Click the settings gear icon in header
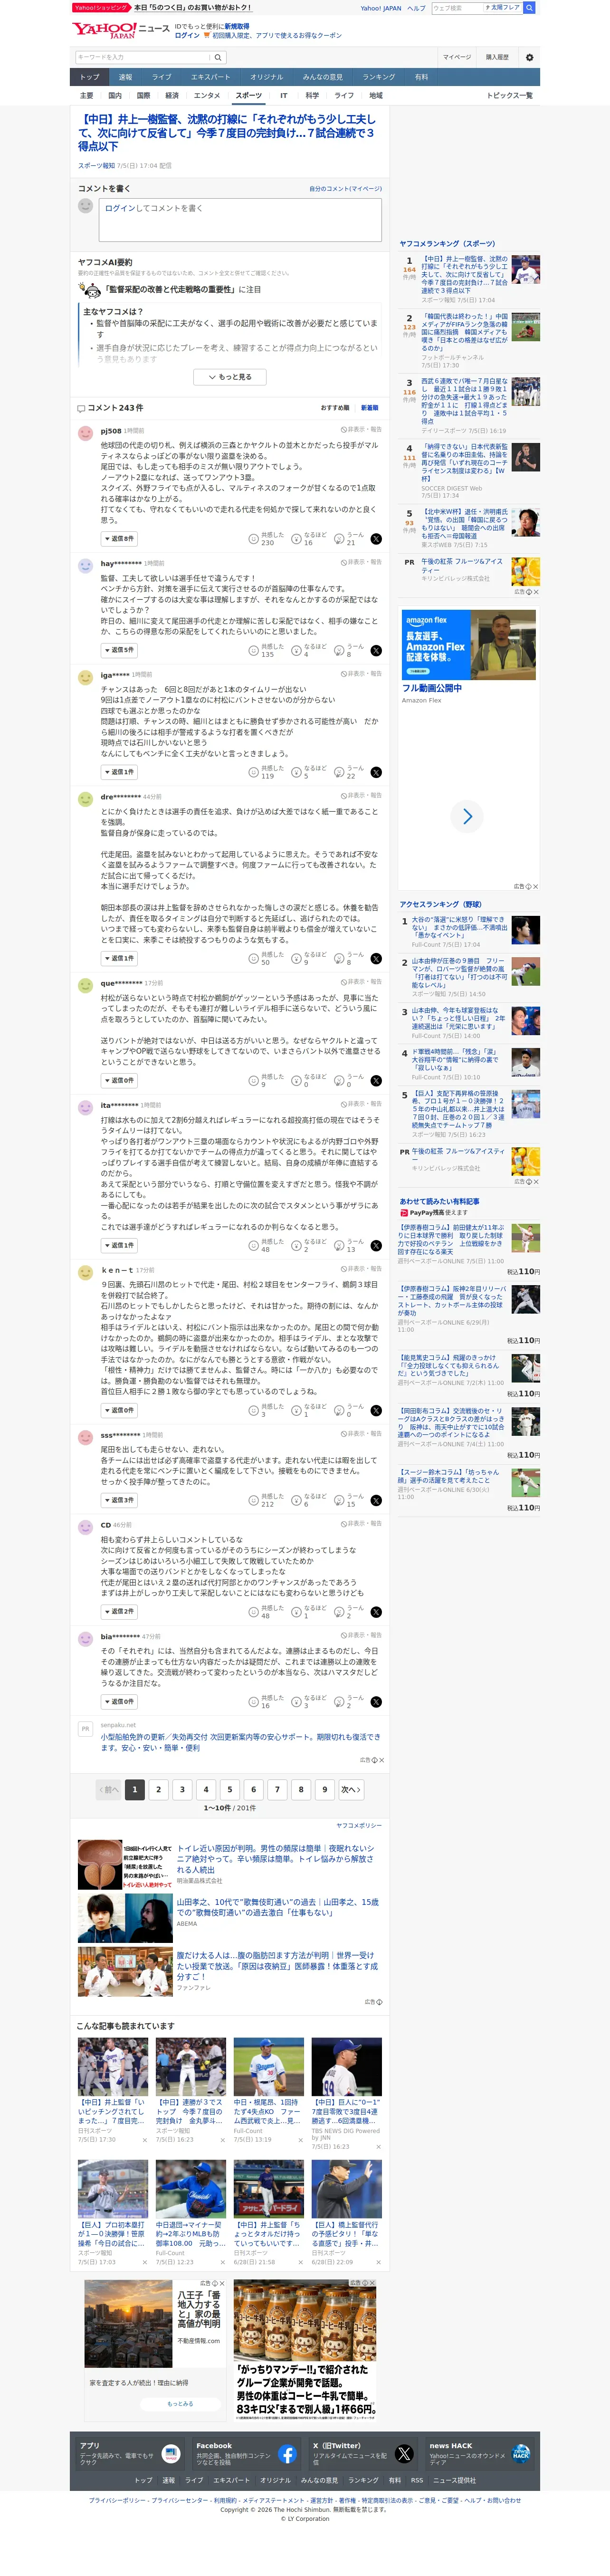Viewport: 610px width, 2576px height. (530, 57)
